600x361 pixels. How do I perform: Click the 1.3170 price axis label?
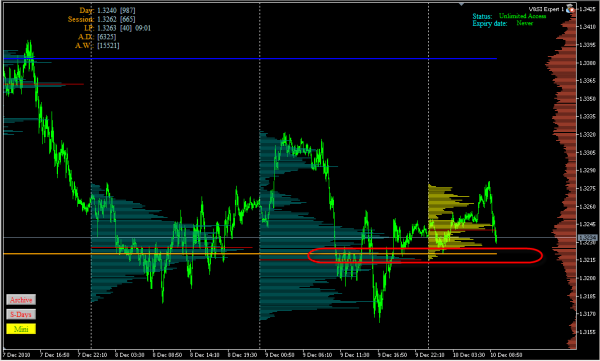pyautogui.click(x=589, y=314)
